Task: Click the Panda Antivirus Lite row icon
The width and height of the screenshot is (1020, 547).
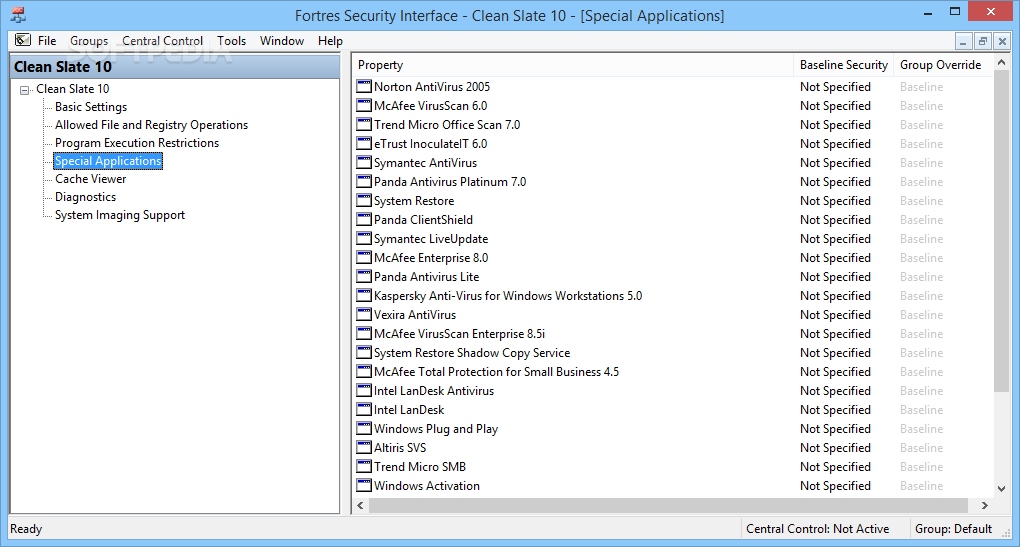Action: (364, 276)
